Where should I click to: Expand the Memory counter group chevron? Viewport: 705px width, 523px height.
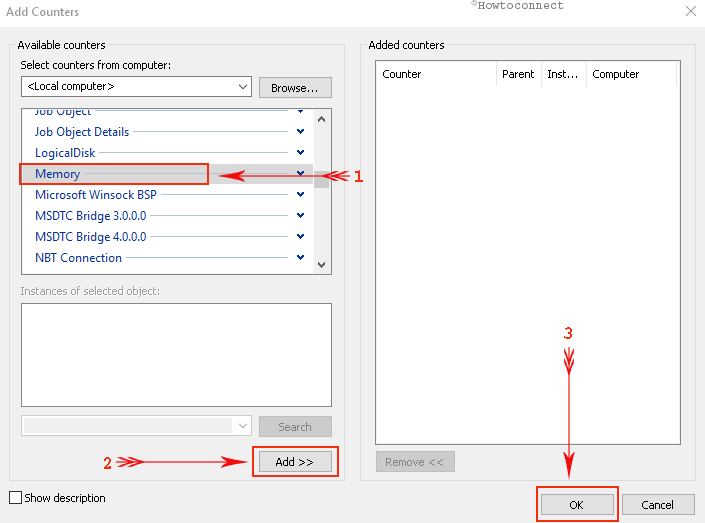coord(300,173)
